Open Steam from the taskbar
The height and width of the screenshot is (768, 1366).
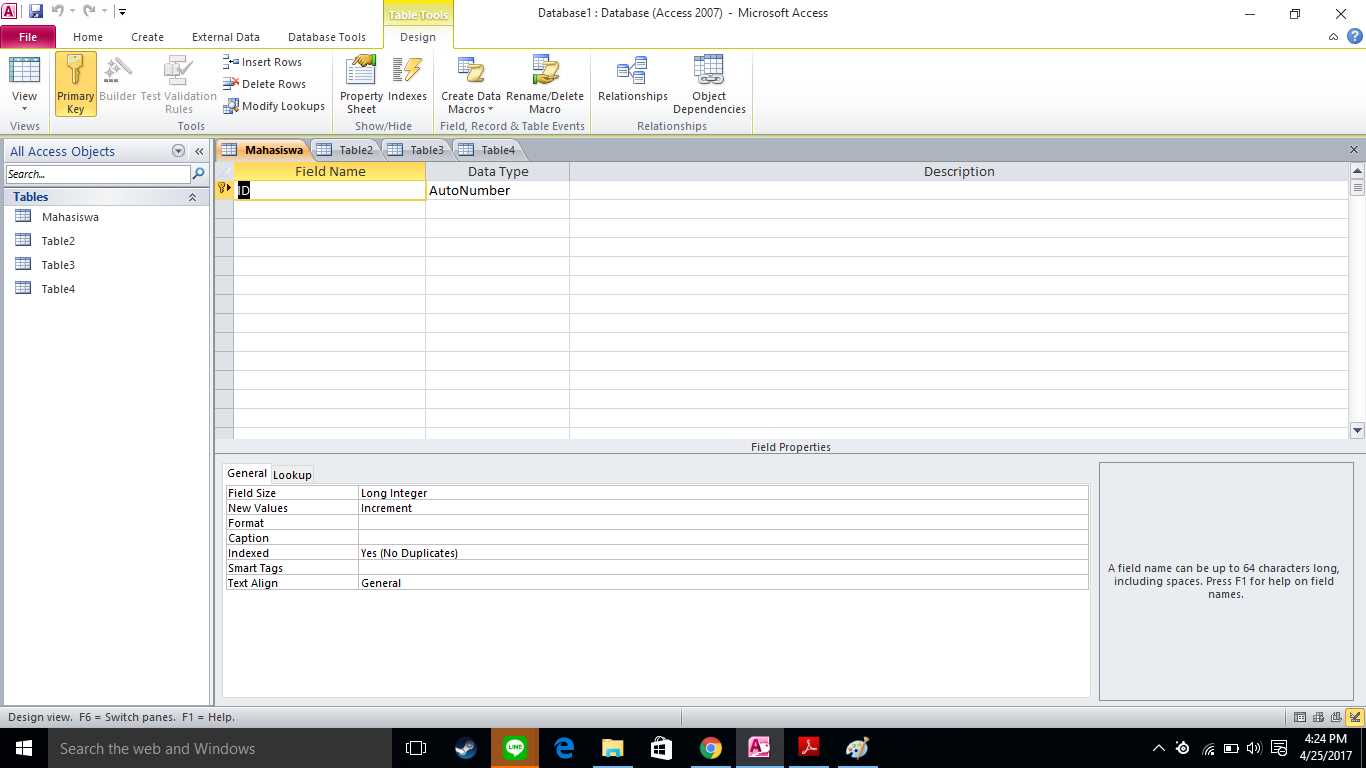coord(466,748)
